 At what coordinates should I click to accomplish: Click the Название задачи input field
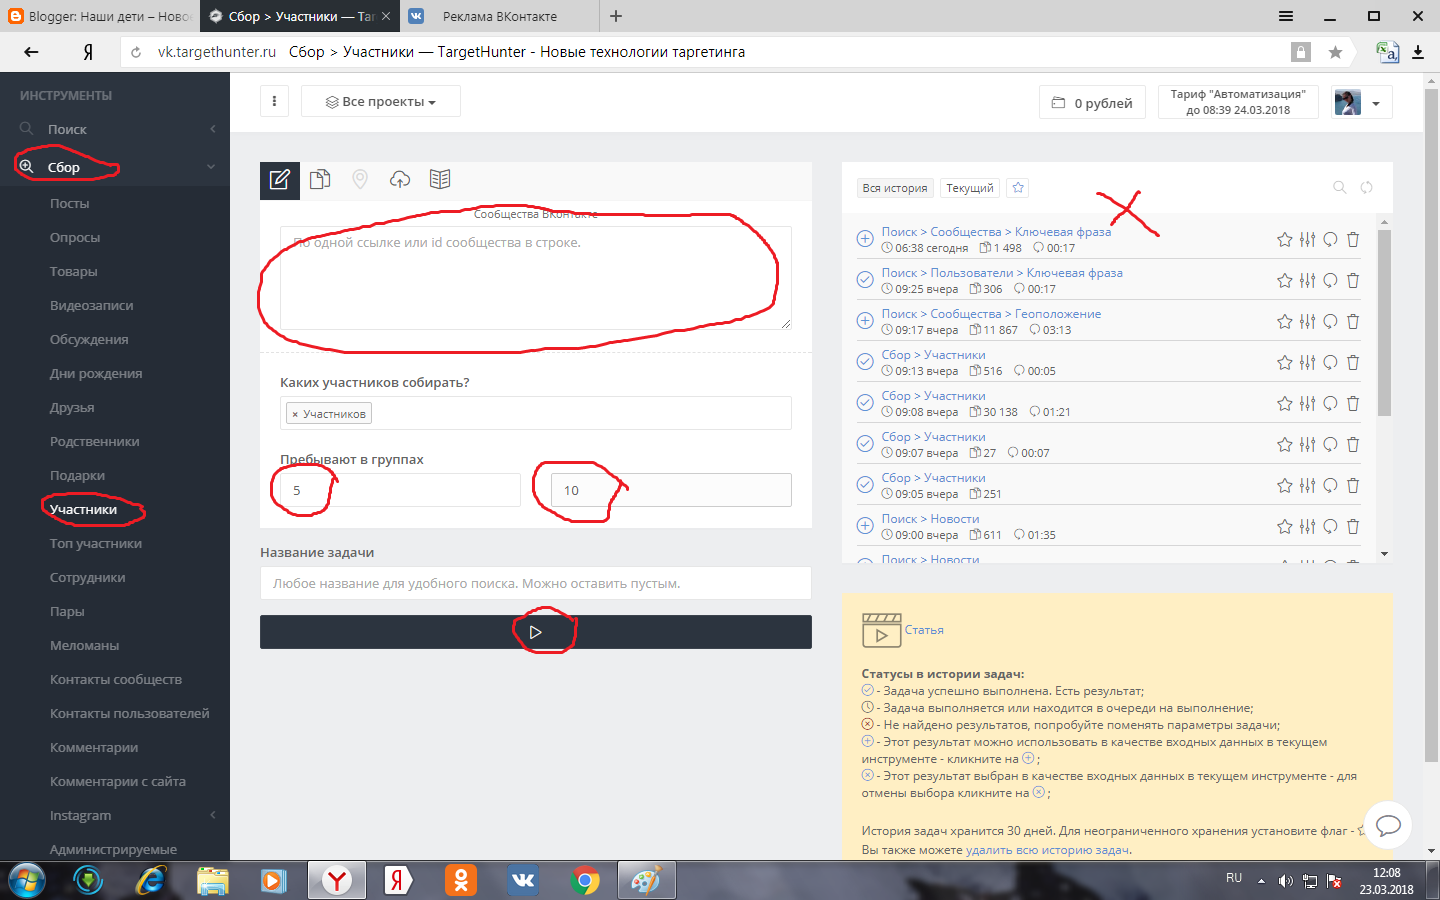tap(536, 583)
